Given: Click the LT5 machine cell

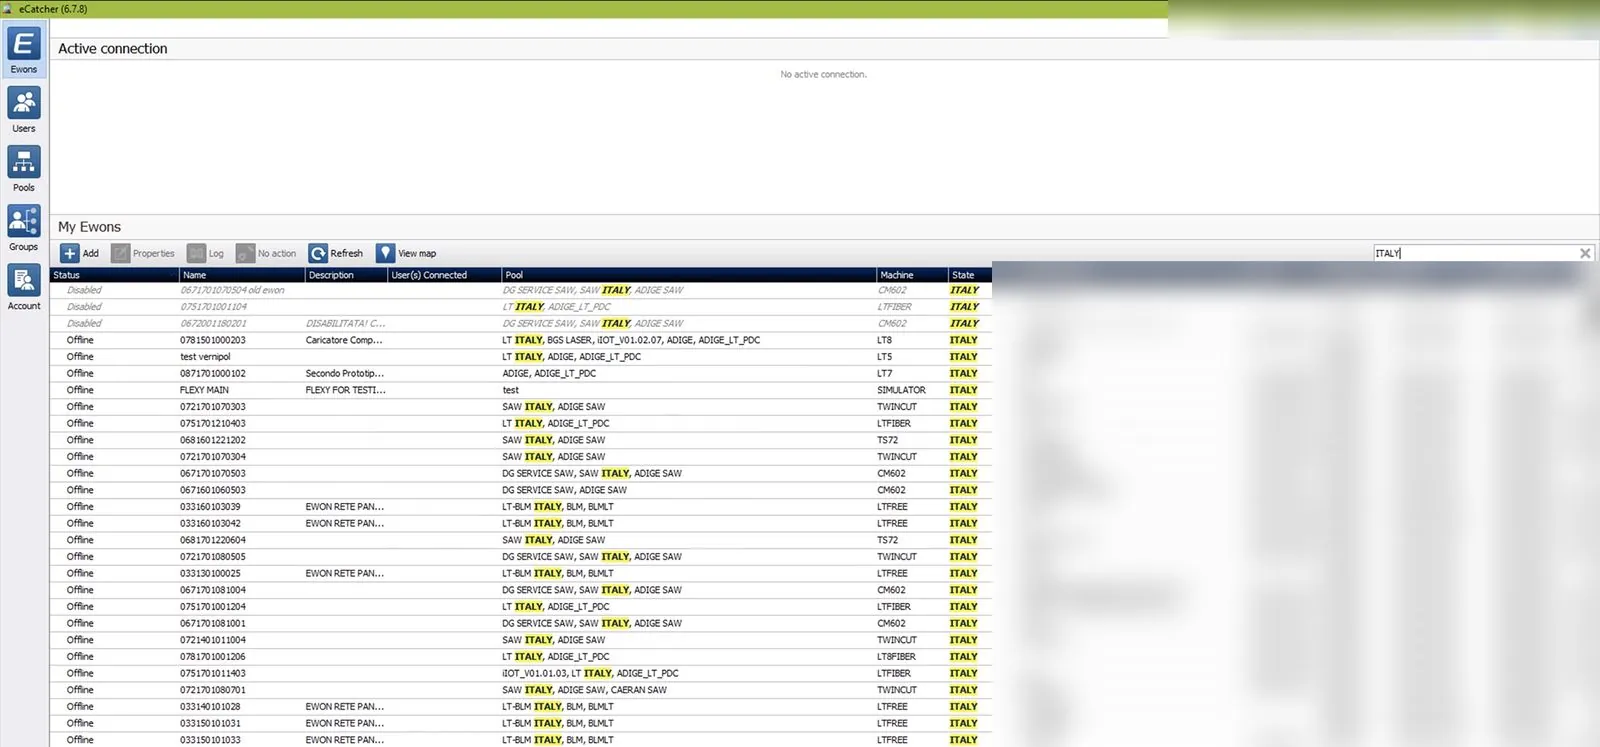Looking at the screenshot, I should coord(885,357).
